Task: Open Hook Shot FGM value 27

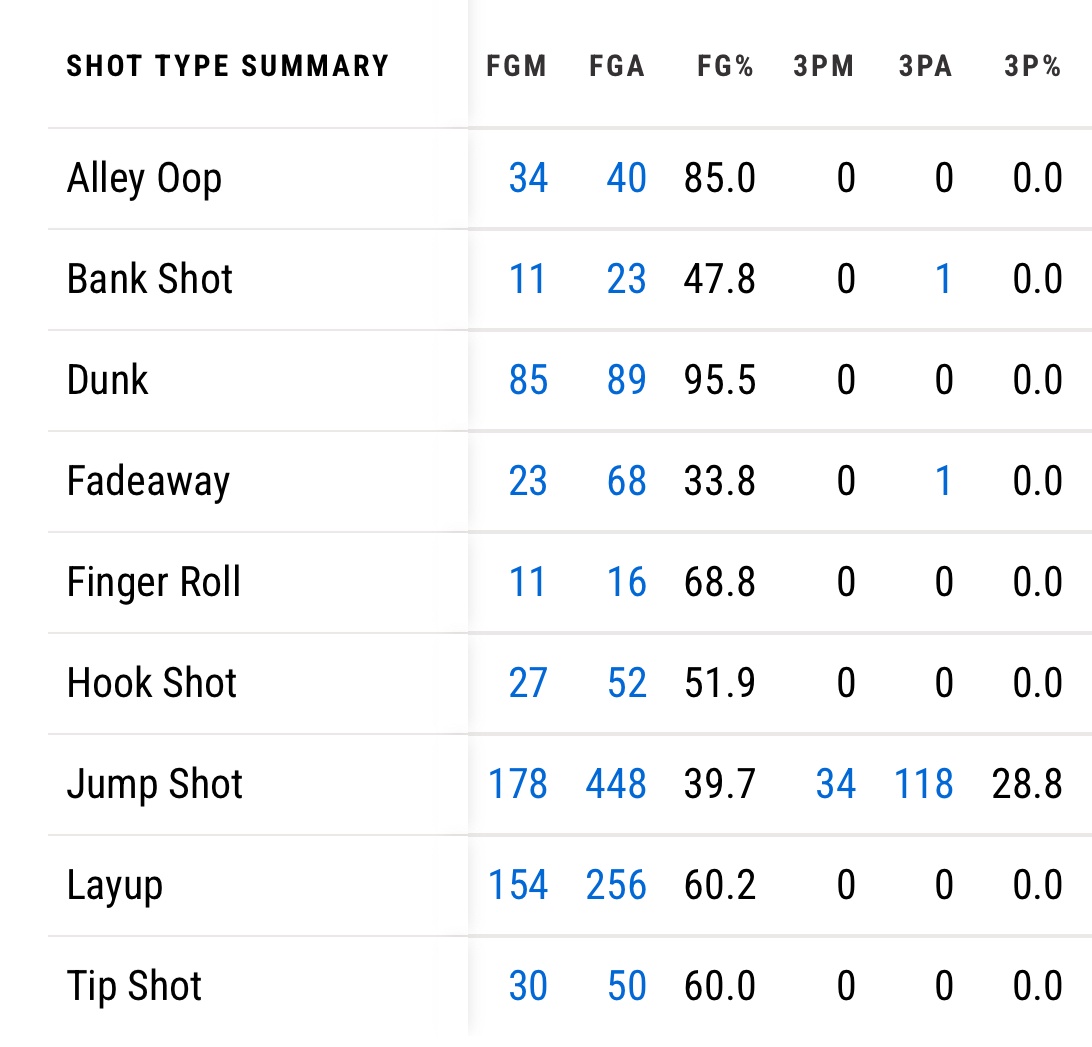Action: coord(528,684)
